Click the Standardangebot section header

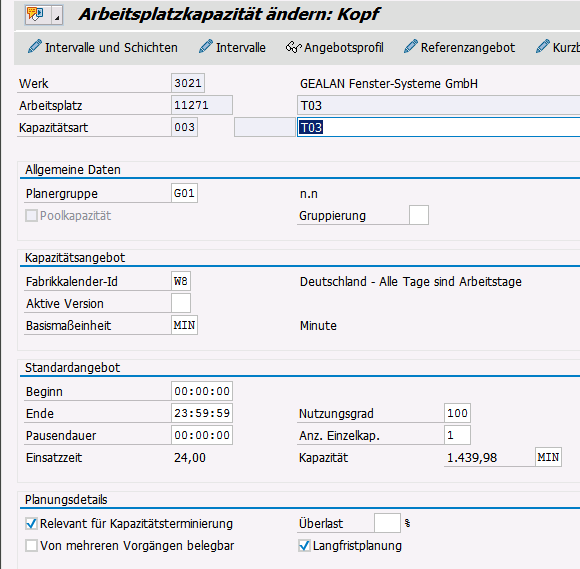[72, 368]
